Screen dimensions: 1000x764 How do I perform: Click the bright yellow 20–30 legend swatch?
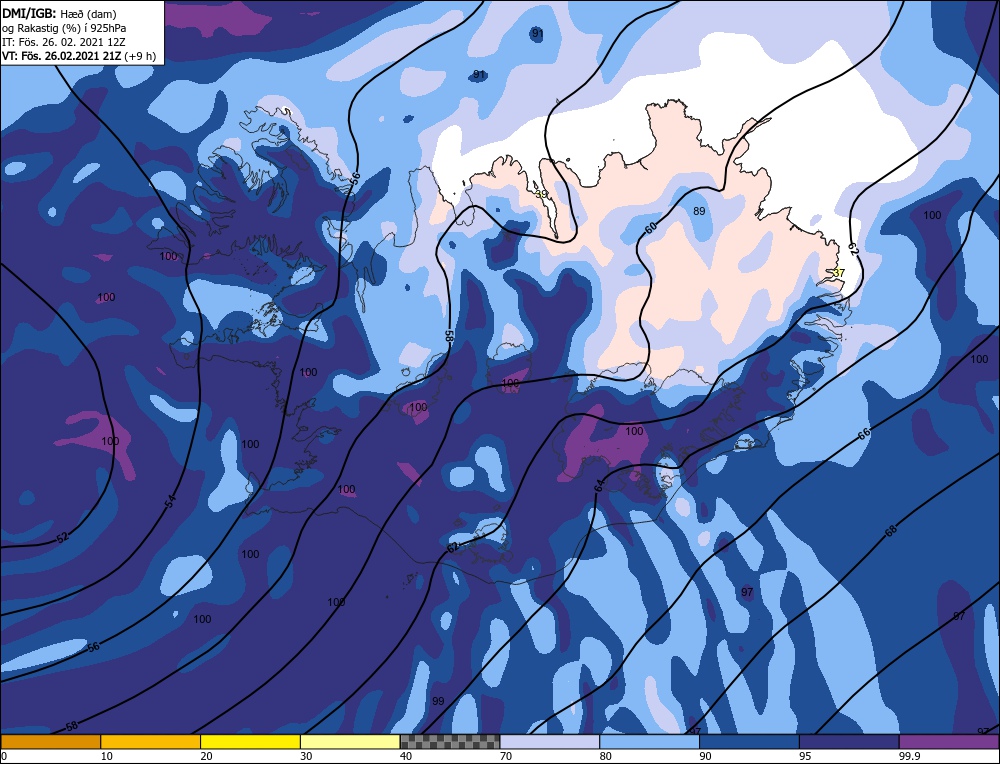[250, 741]
